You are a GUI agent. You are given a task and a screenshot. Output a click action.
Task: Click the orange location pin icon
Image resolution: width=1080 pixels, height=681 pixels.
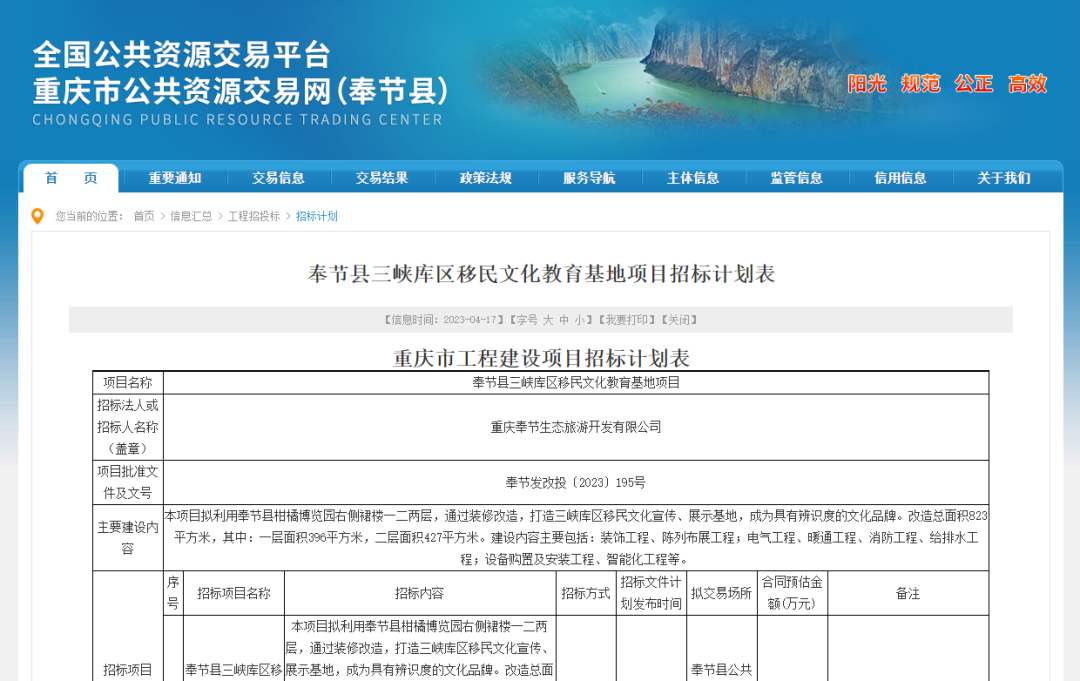click(x=38, y=216)
